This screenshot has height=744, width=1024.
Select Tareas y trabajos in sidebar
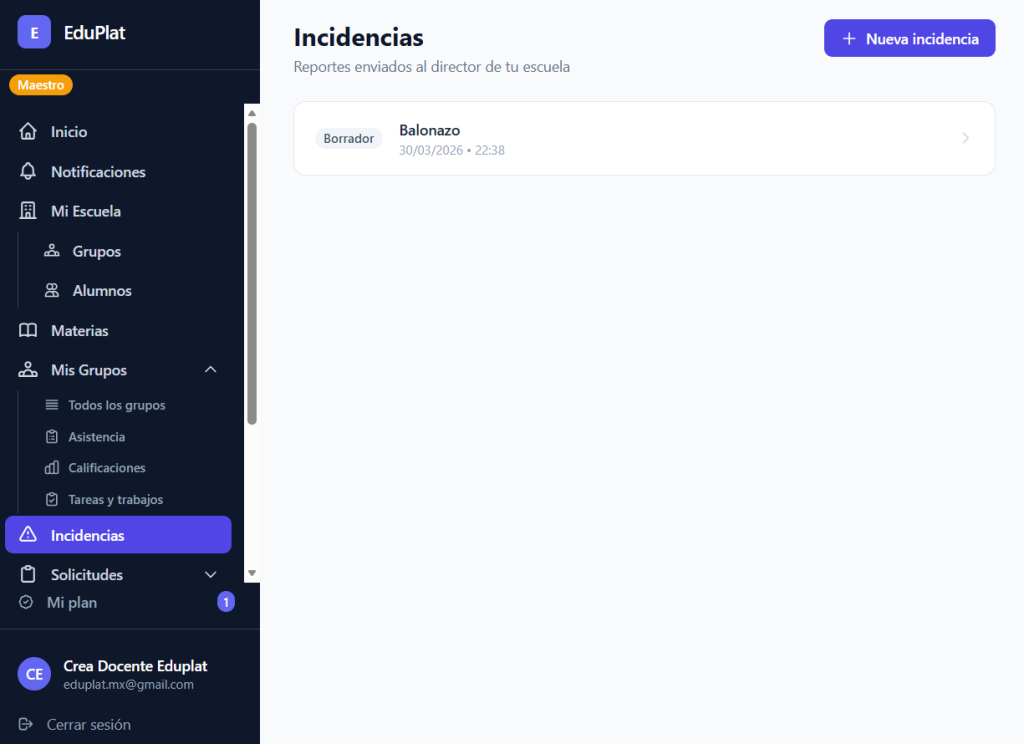(x=115, y=499)
